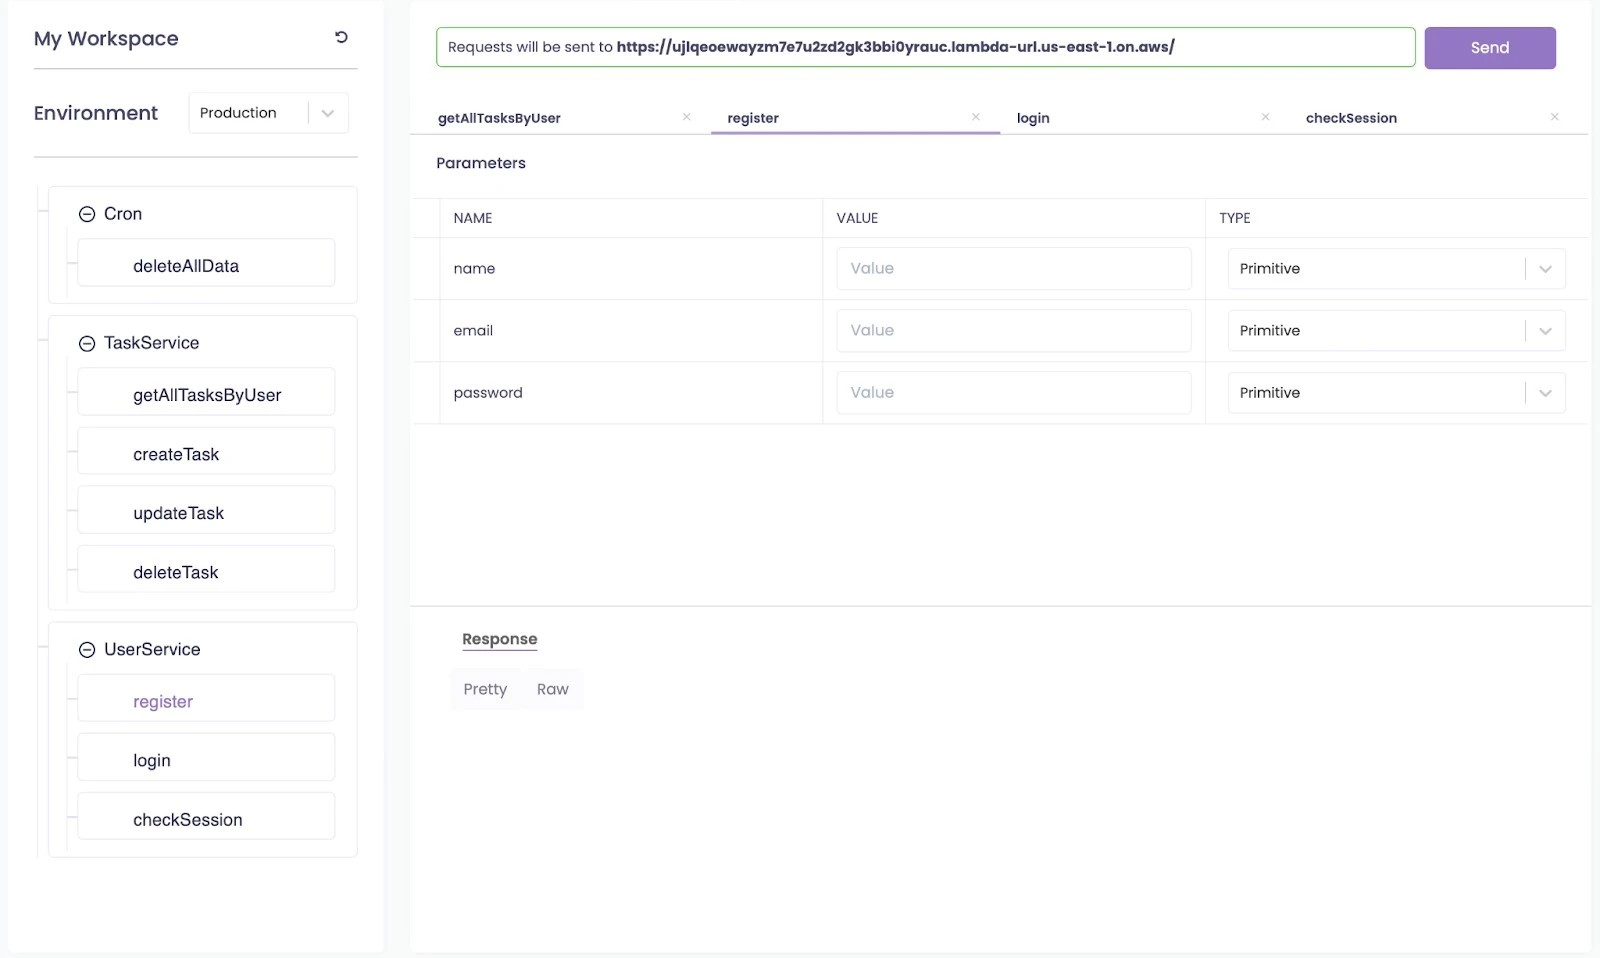
Task: Select getAllTasksByUser in the sidebar
Action: [206, 391]
